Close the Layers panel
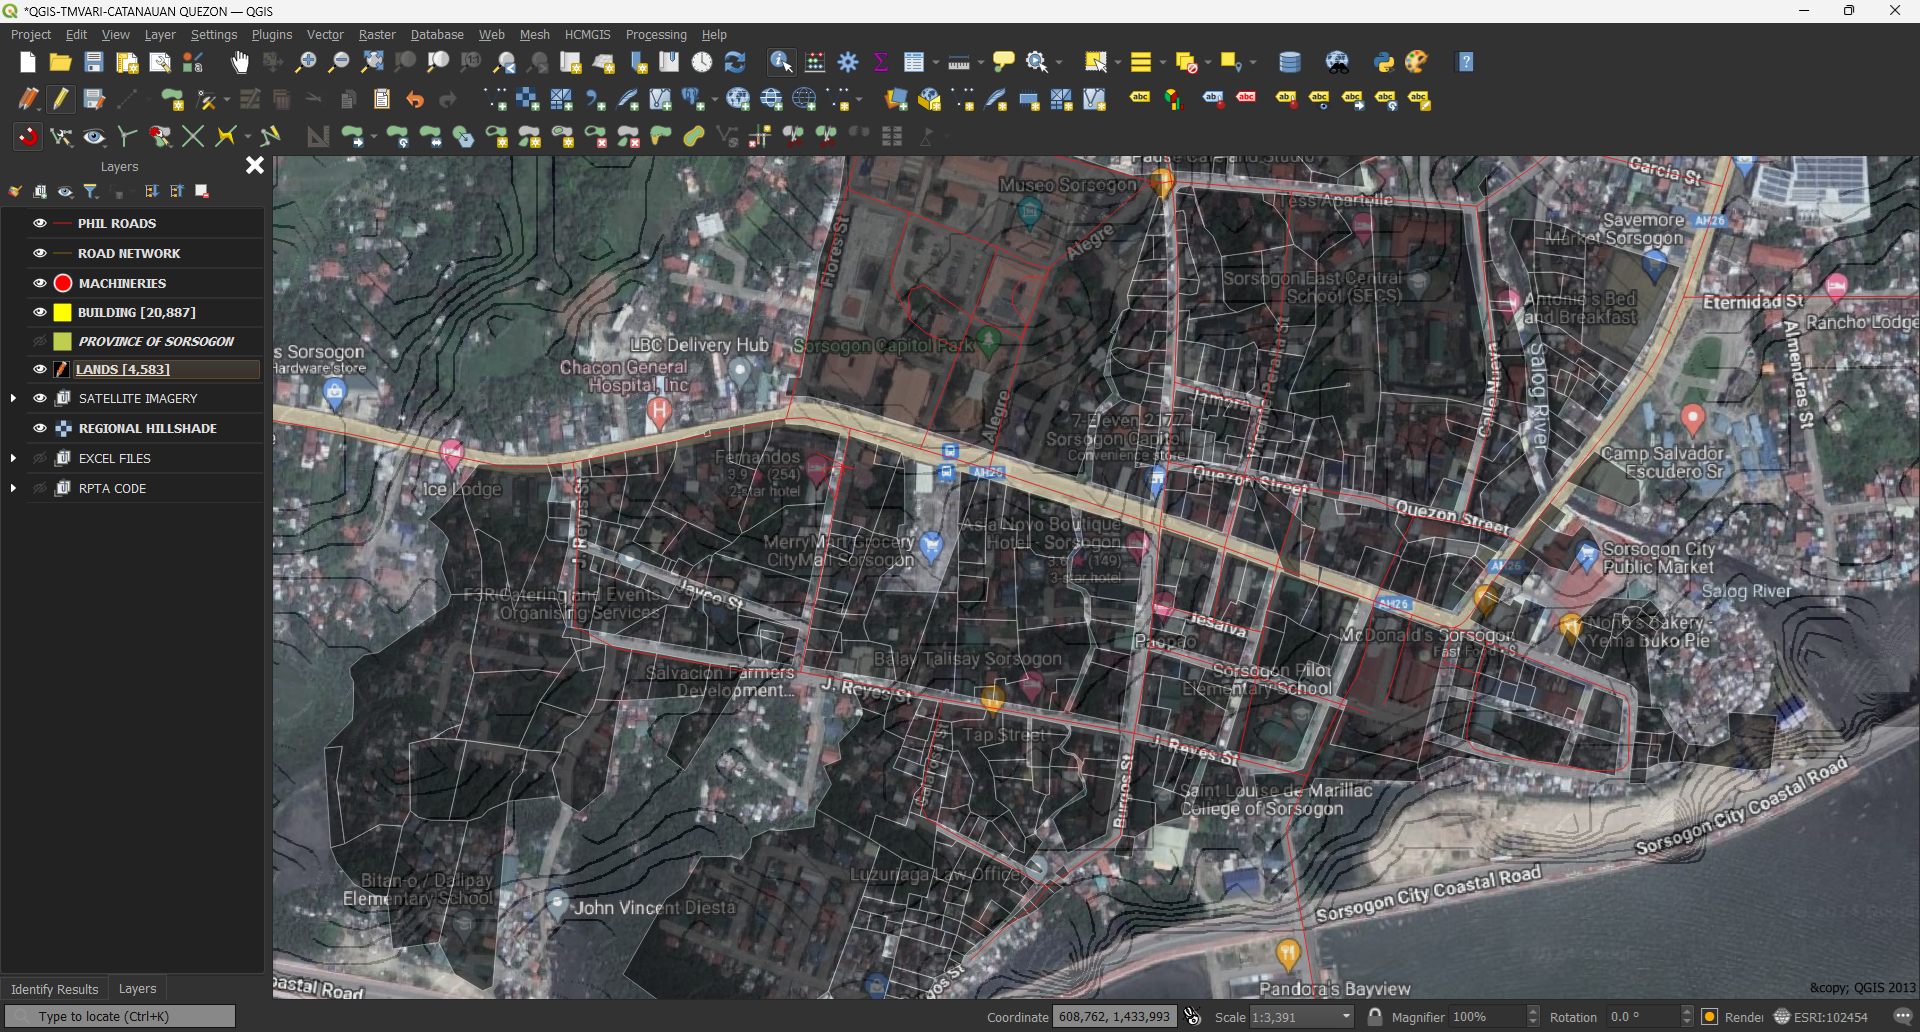This screenshot has width=1920, height=1032. (254, 165)
